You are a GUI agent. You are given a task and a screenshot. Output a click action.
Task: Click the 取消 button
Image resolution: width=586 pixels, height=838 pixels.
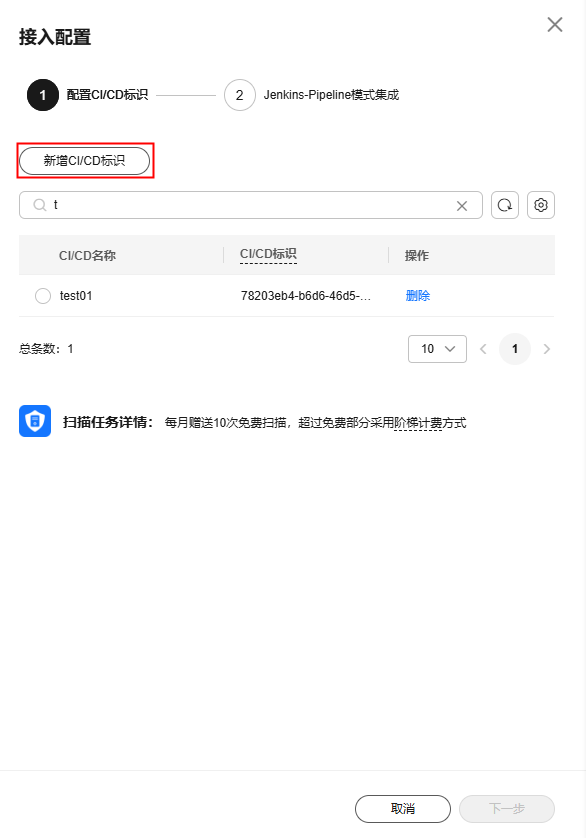[403, 809]
